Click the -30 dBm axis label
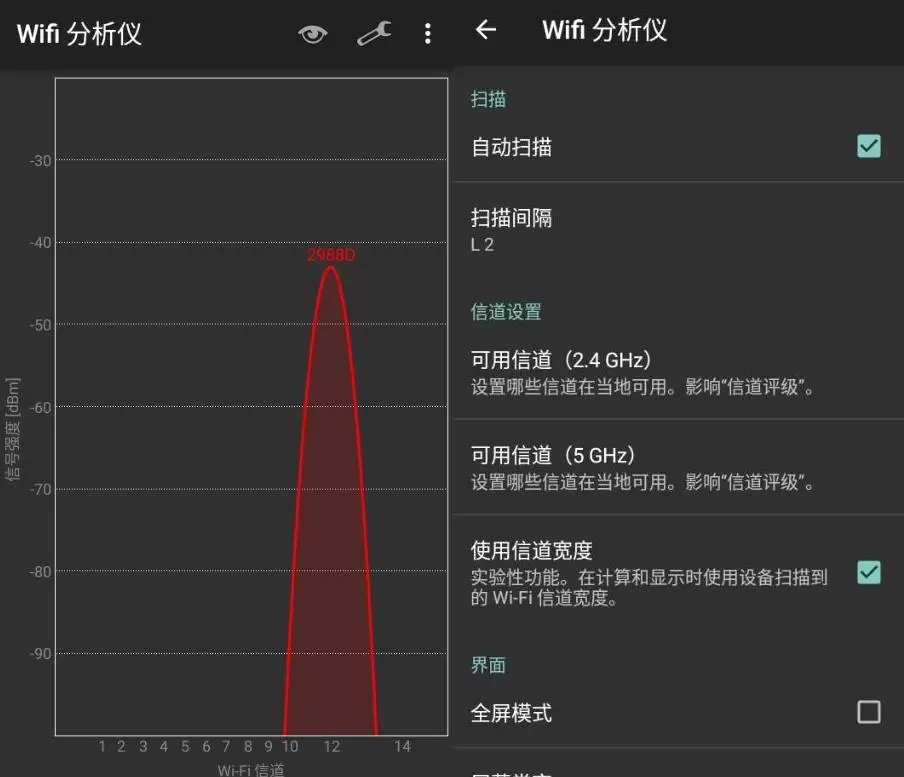 [x=40, y=161]
